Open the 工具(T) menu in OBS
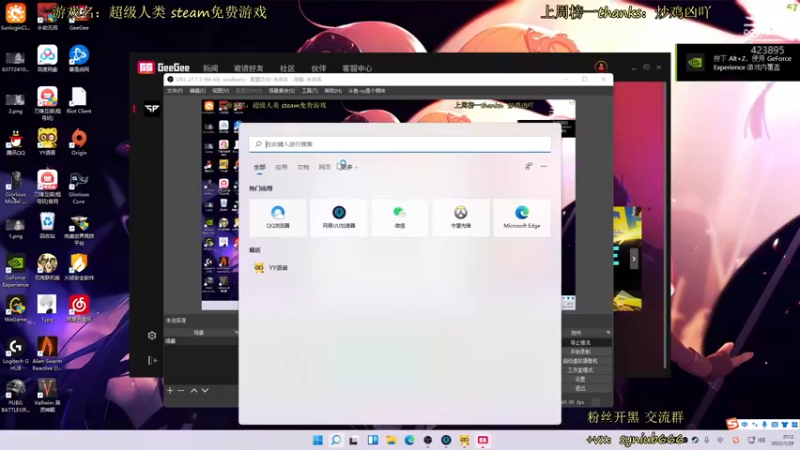Screen dimensions: 800x450 pos(309,91)
